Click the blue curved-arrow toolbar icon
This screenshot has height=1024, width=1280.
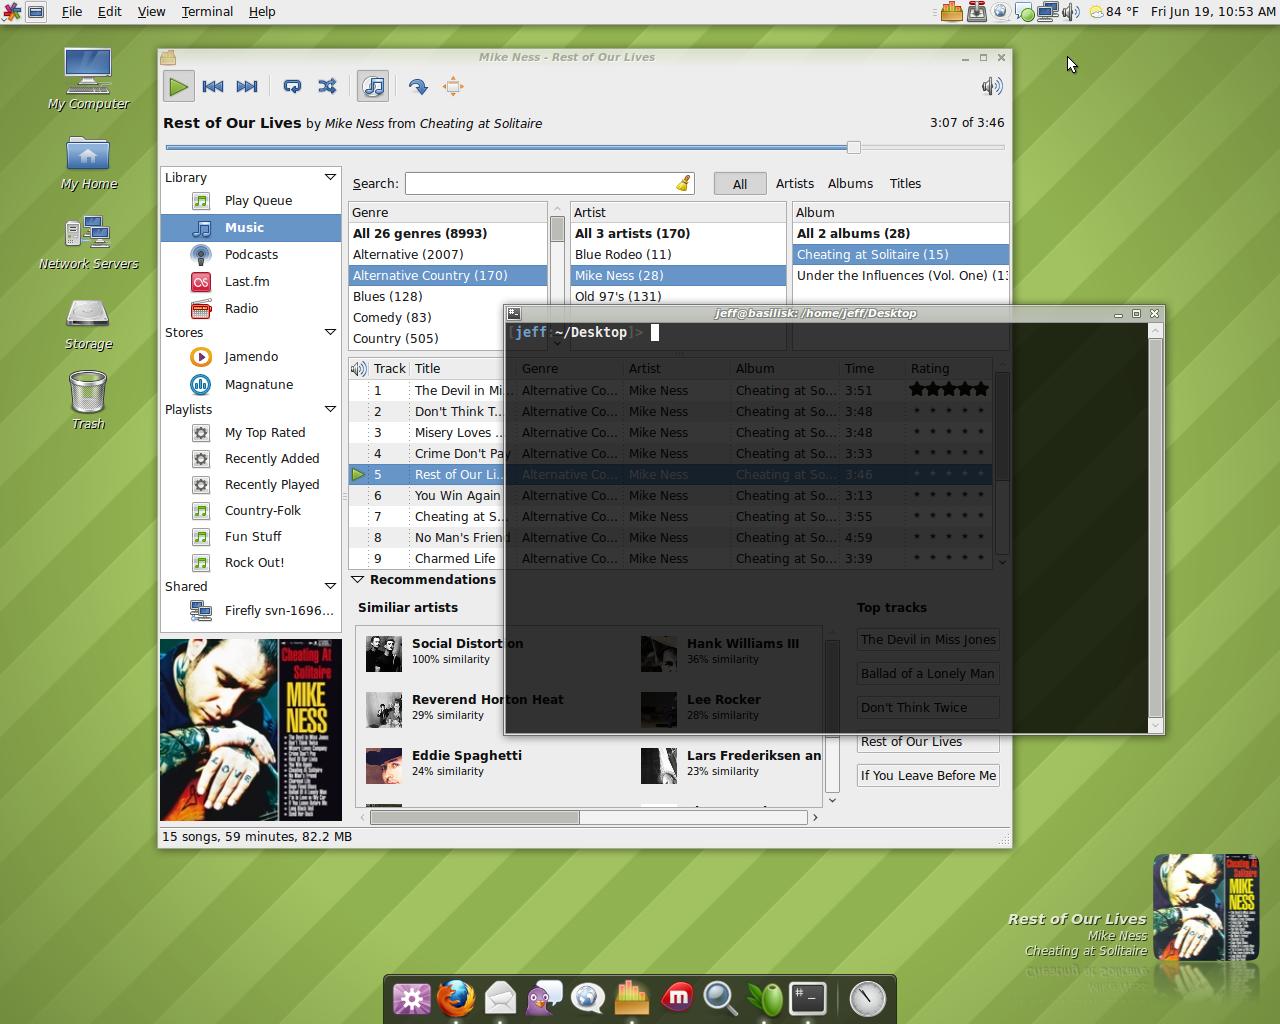click(418, 86)
